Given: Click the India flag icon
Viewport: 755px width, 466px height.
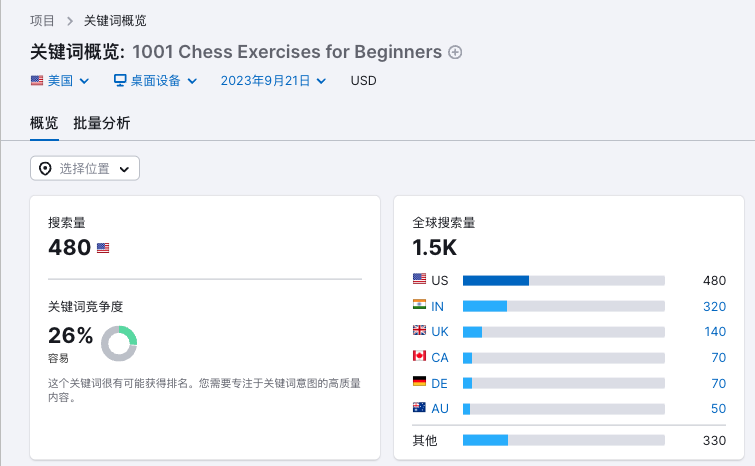Looking at the screenshot, I should pyautogui.click(x=419, y=306).
